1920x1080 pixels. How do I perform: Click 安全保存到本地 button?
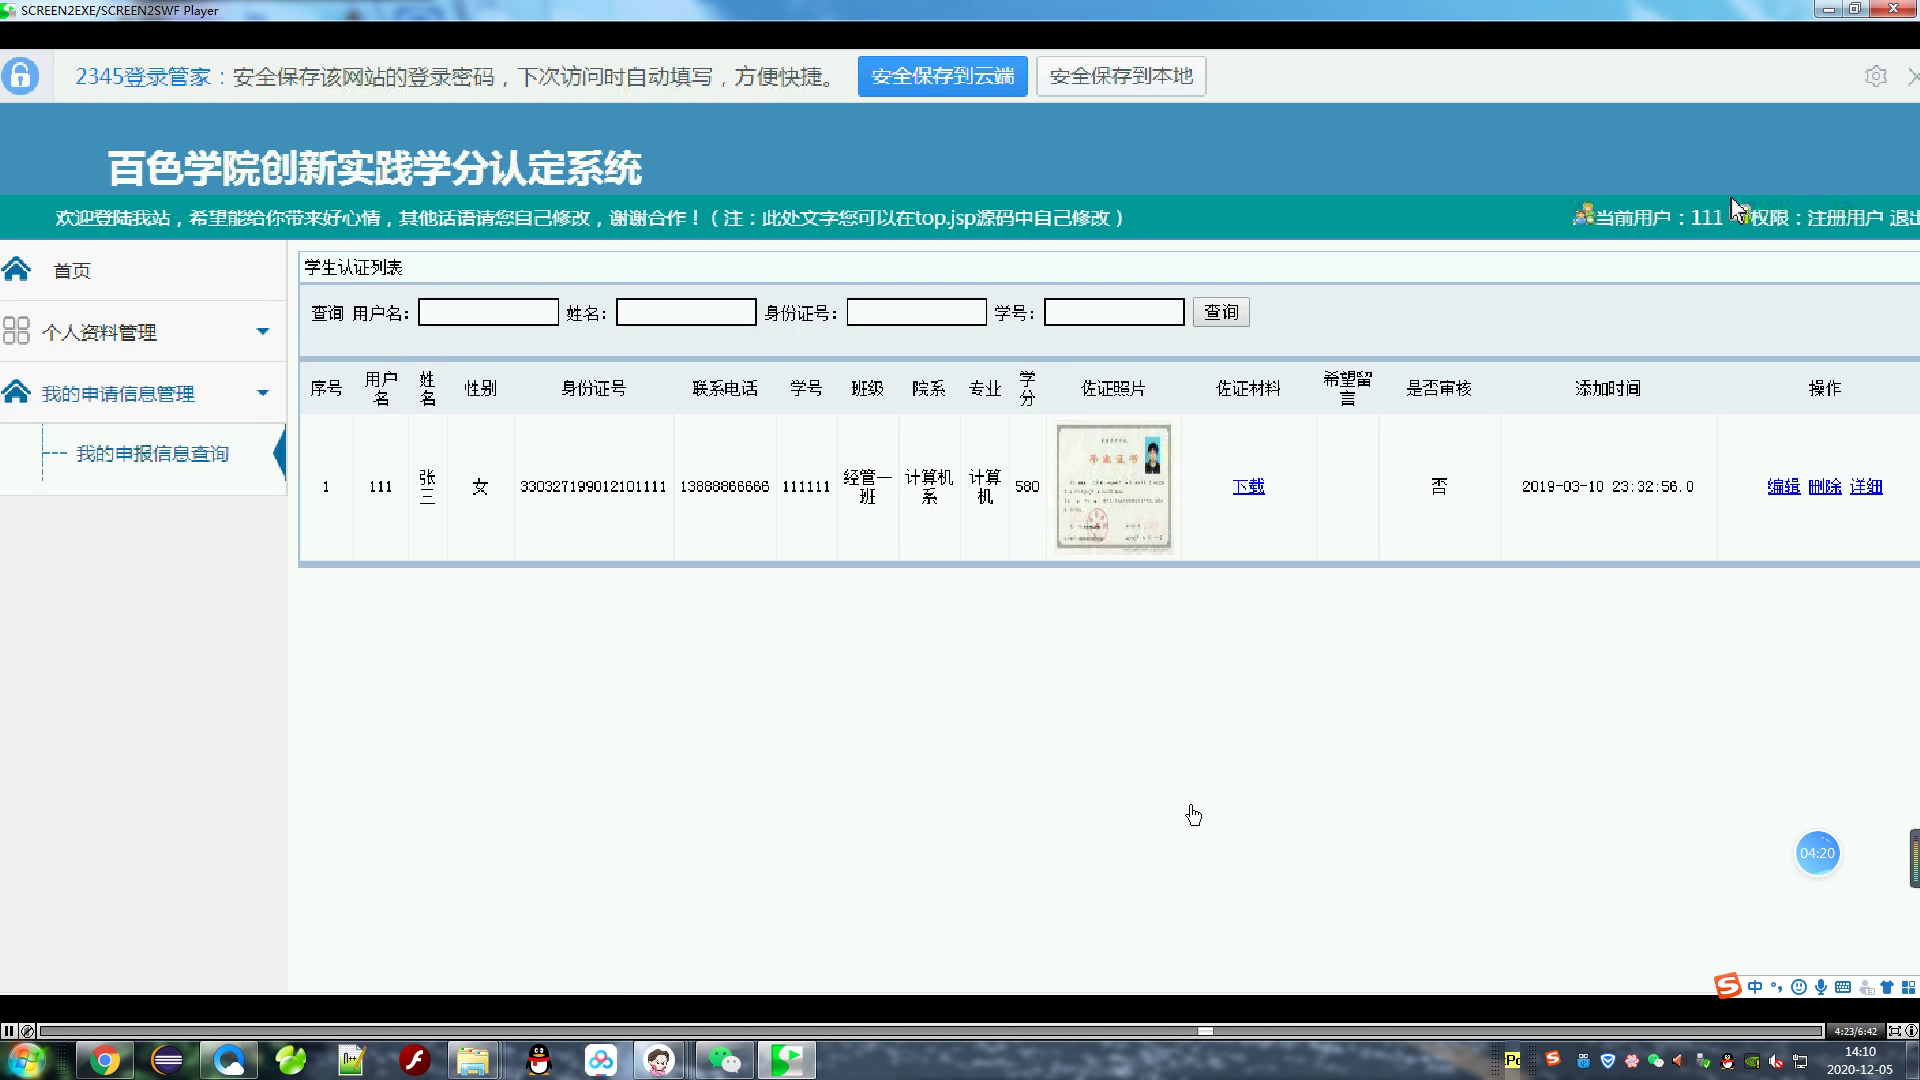click(x=1121, y=76)
